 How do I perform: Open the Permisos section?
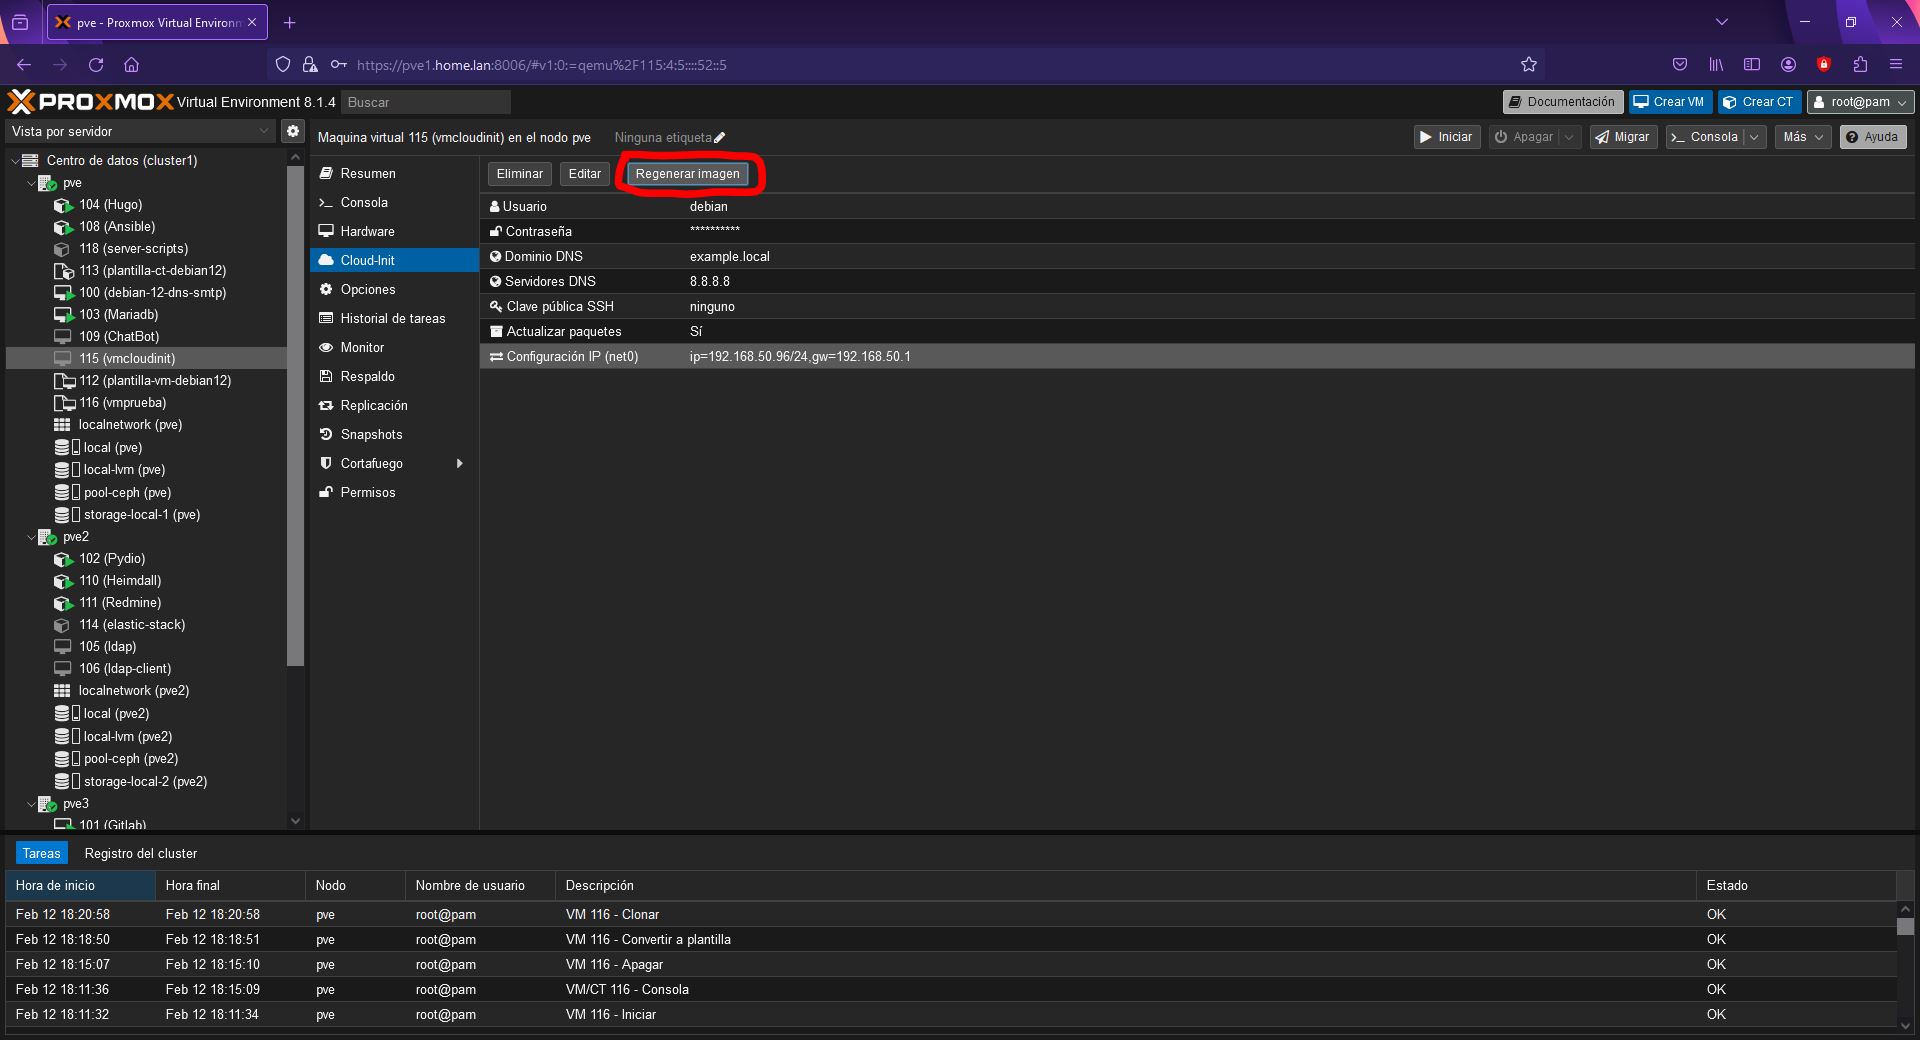394,492
